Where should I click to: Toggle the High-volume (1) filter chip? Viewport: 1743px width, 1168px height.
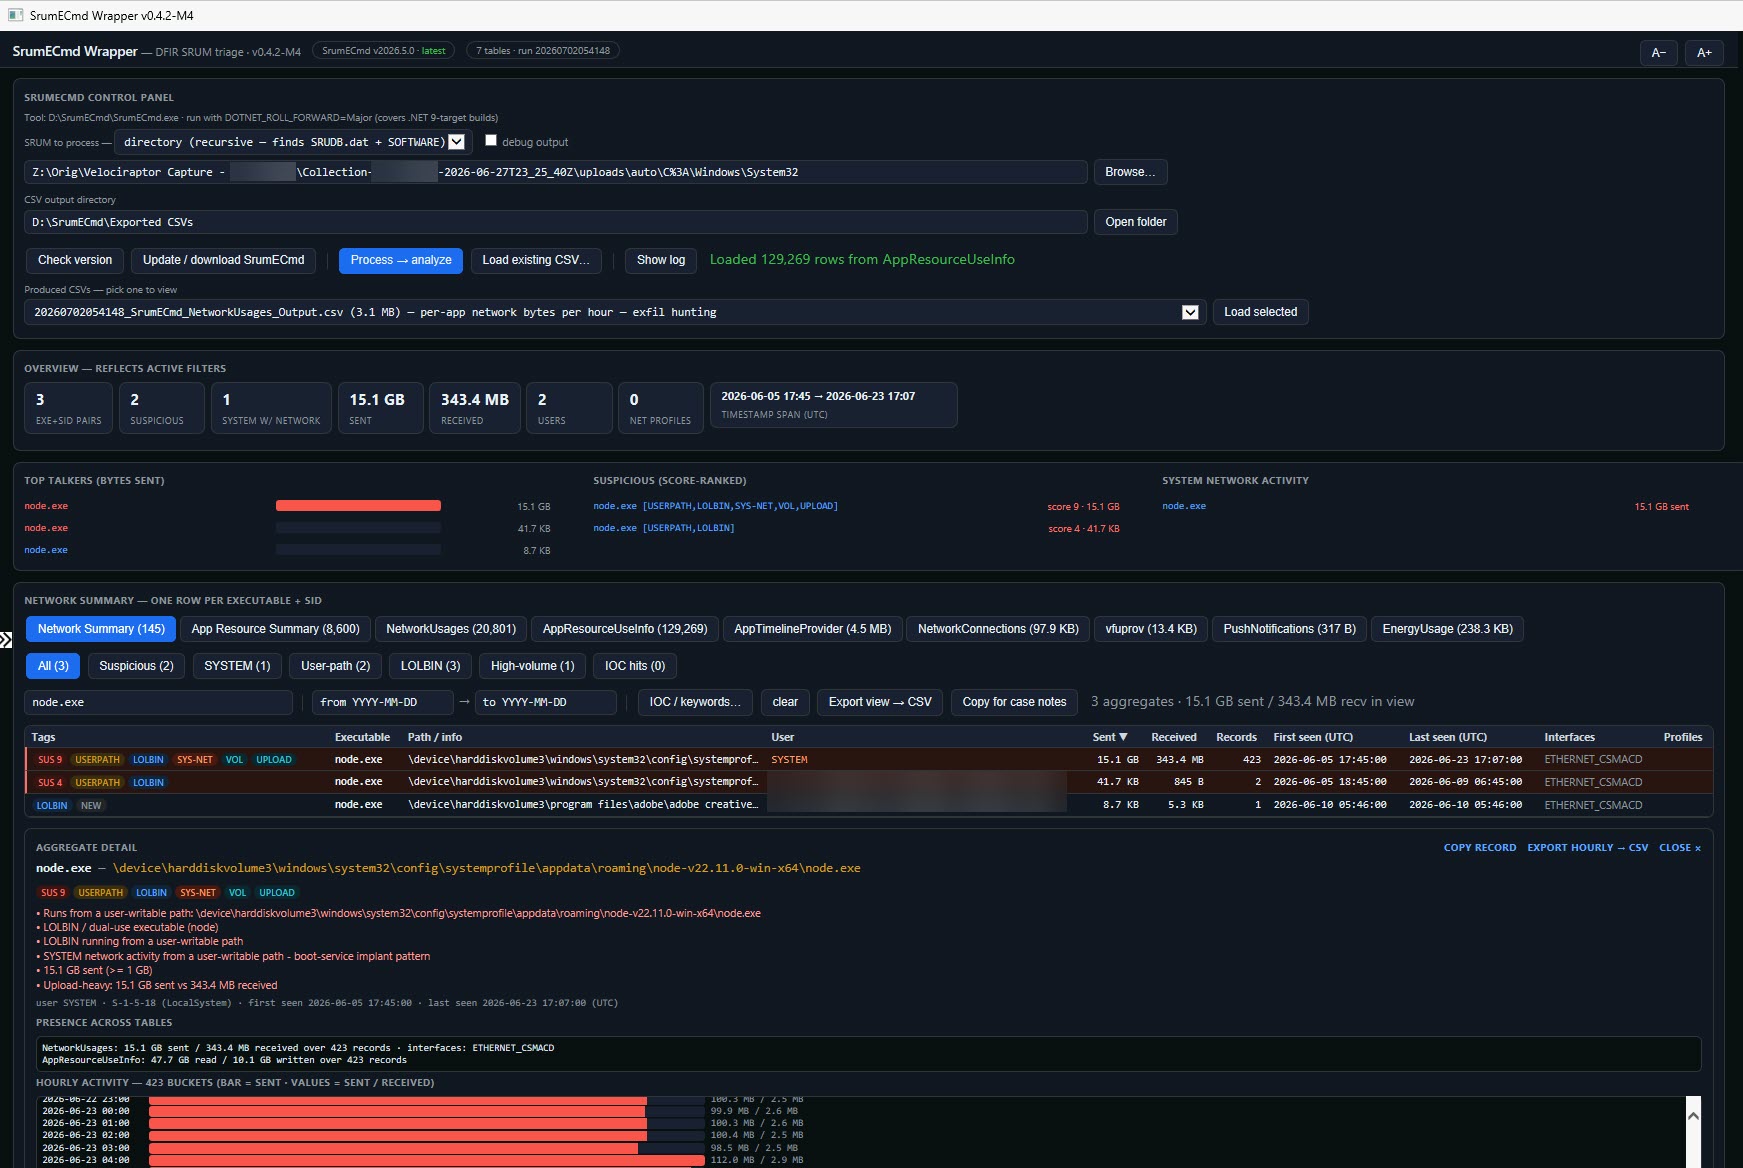tap(532, 666)
